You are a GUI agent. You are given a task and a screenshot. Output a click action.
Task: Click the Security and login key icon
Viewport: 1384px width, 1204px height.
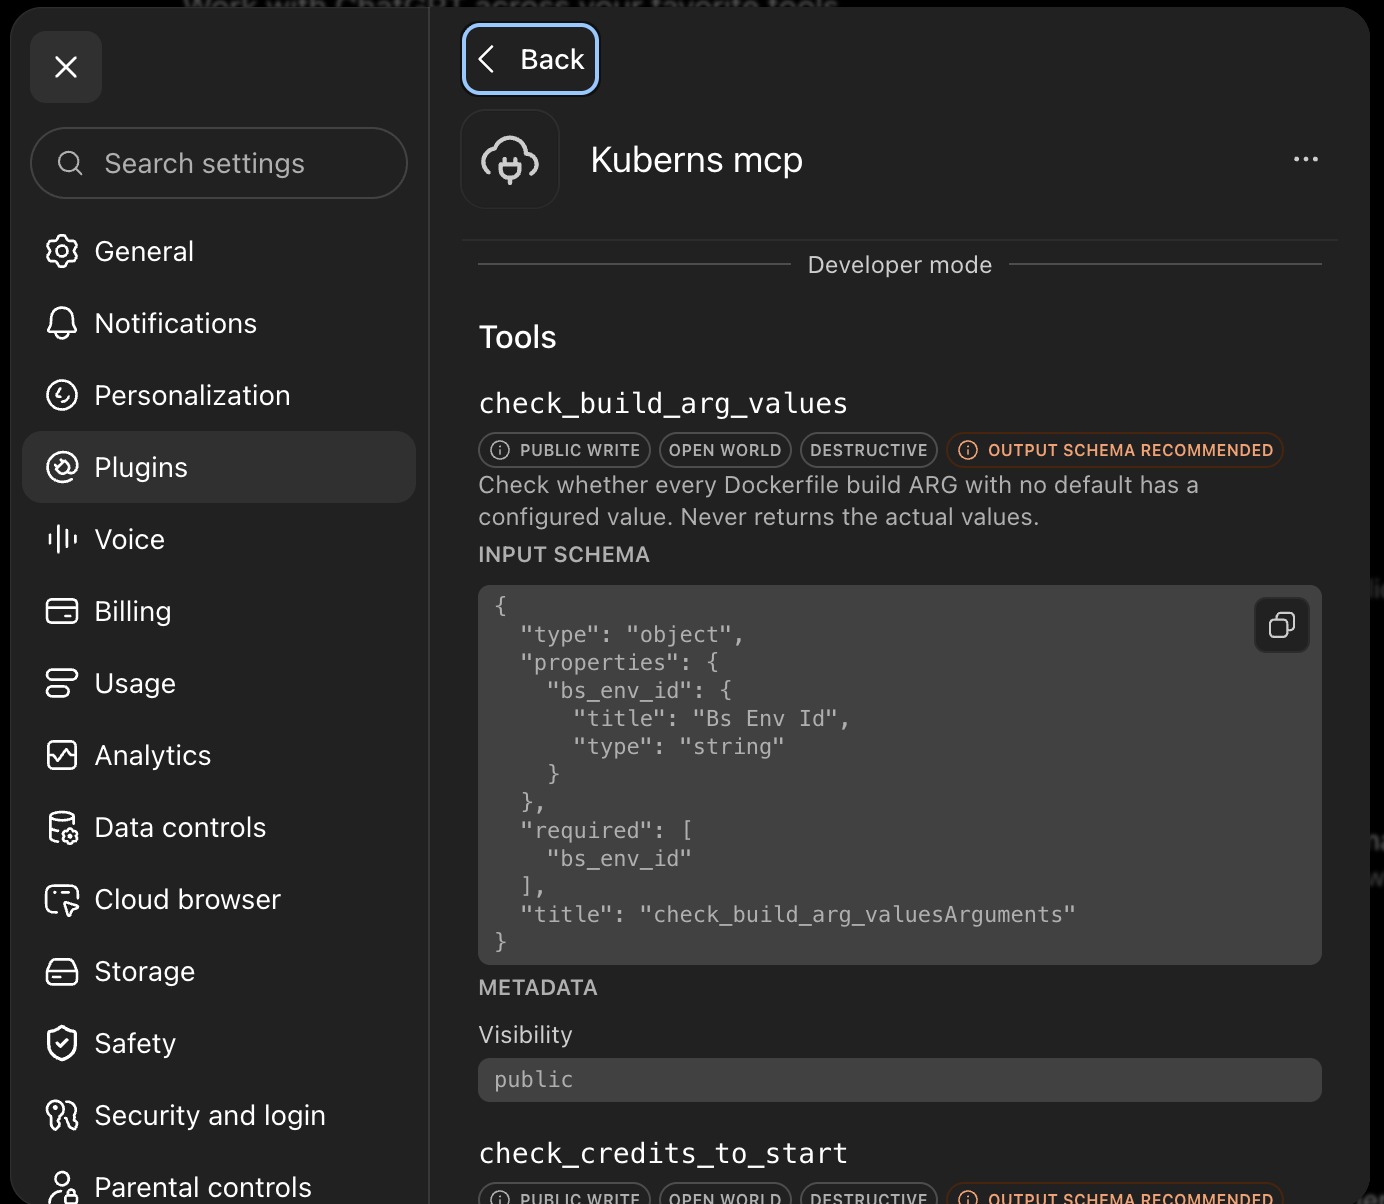point(62,1115)
